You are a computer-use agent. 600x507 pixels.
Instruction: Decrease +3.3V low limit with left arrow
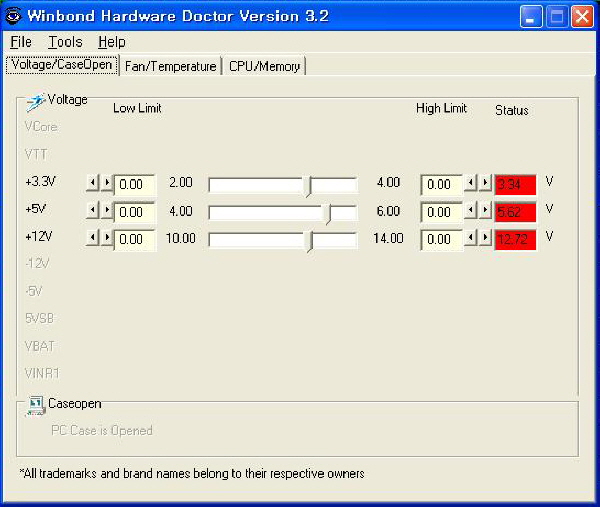coord(92,183)
